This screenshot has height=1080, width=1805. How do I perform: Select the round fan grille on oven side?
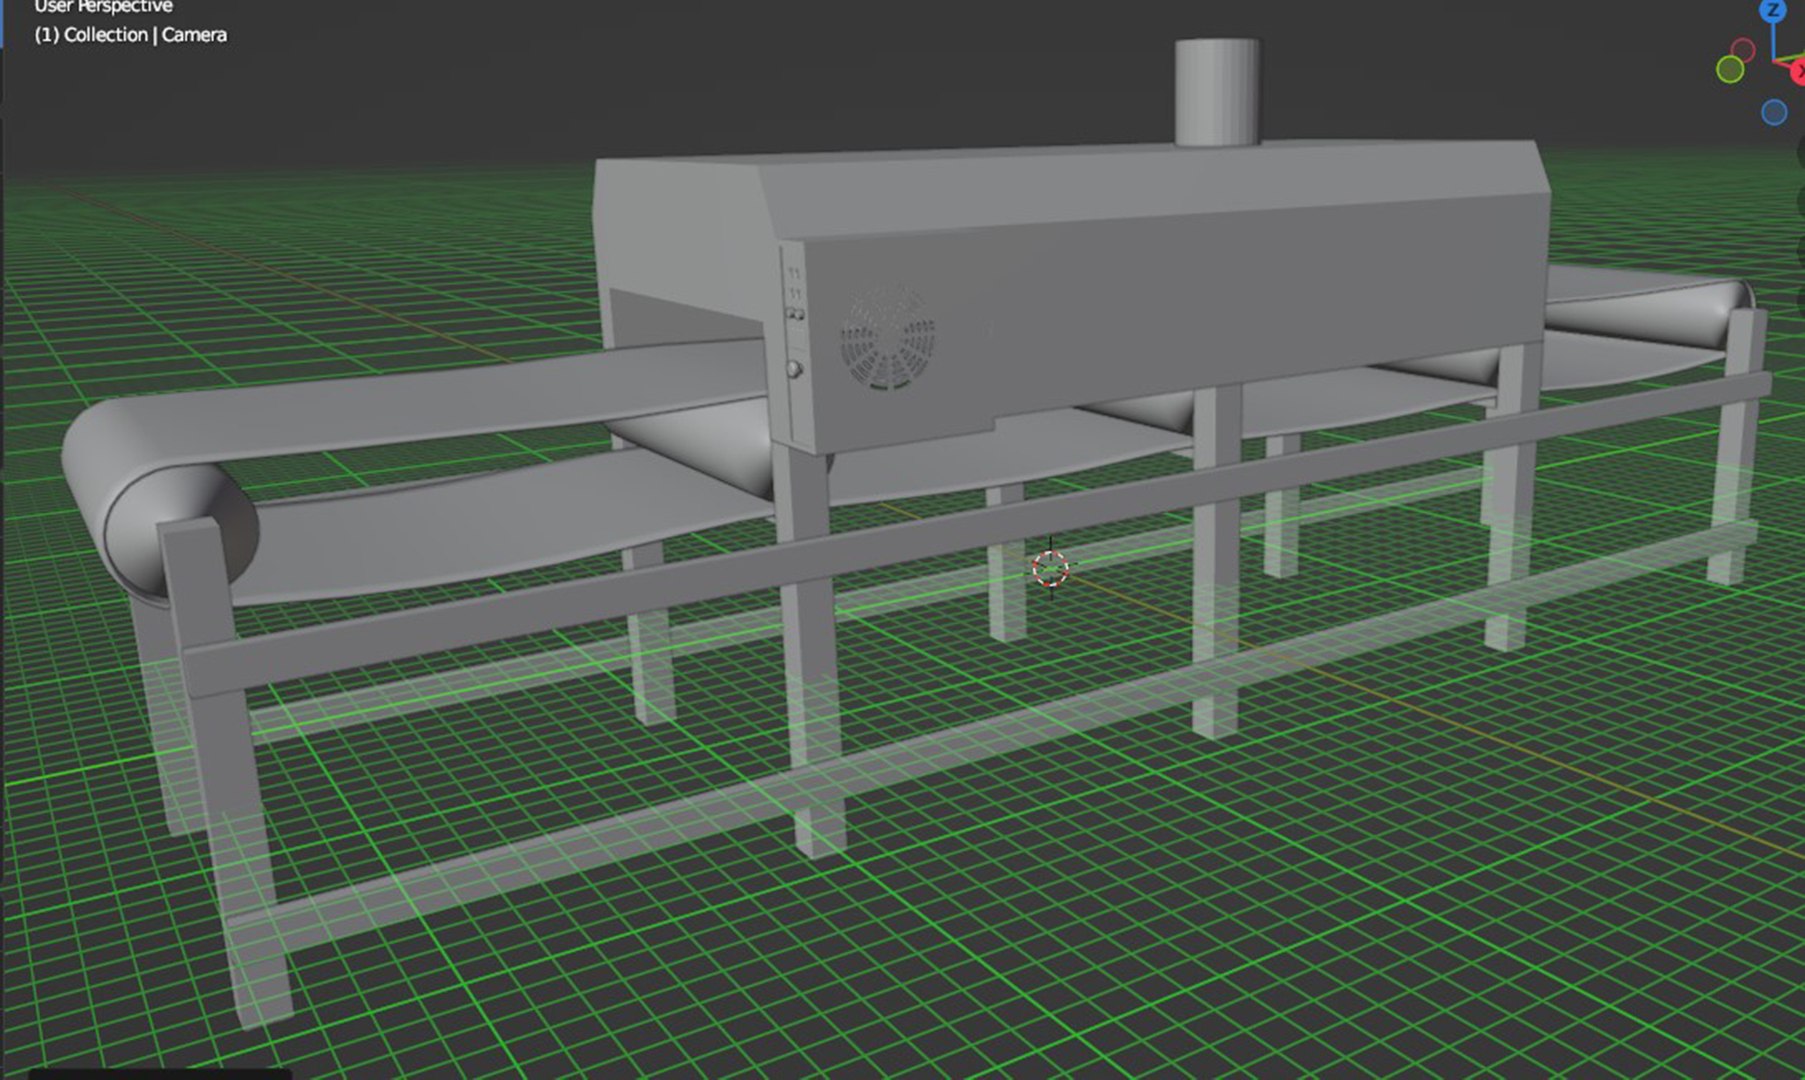[888, 337]
